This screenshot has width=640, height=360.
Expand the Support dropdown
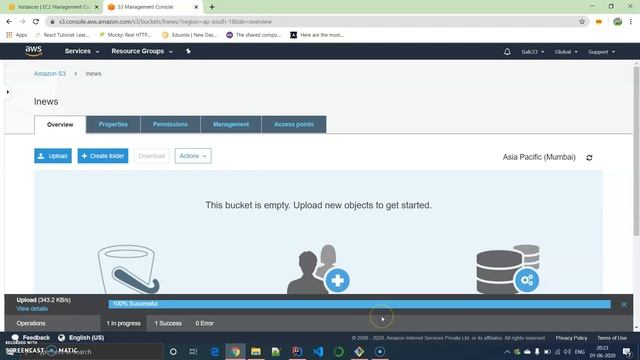(x=601, y=52)
